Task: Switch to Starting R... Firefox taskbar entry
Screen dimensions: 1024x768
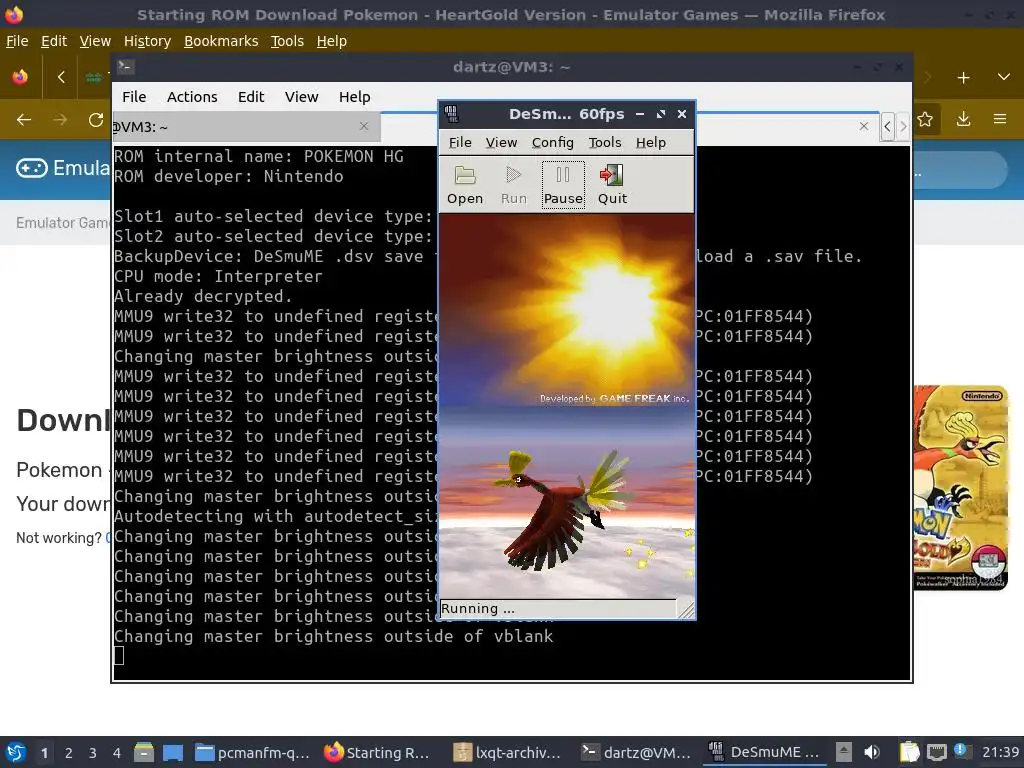Action: click(378, 752)
